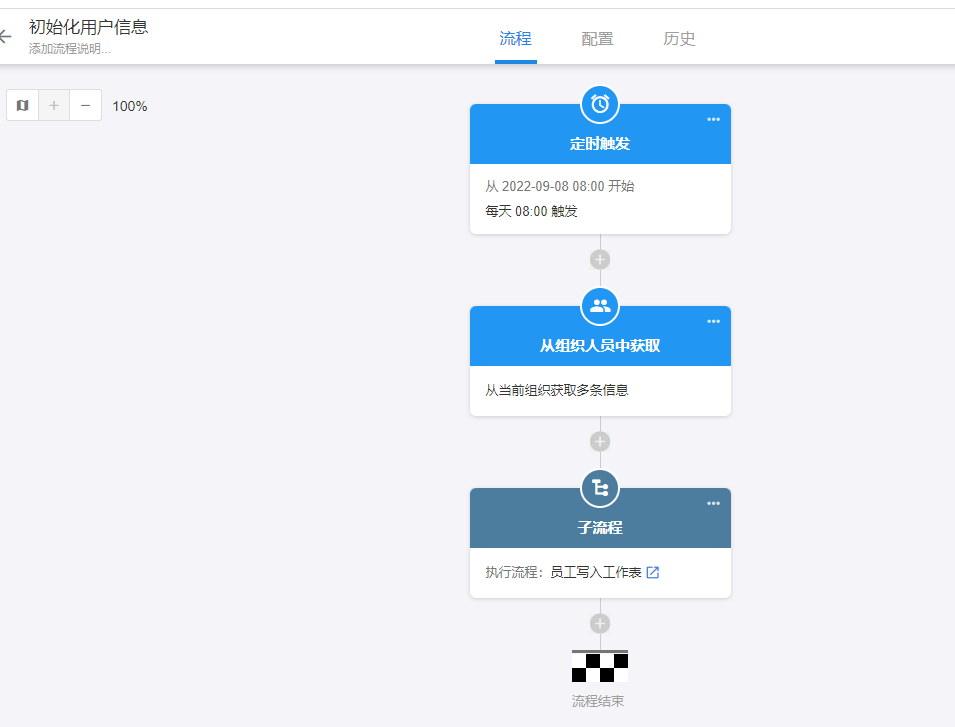Image resolution: width=955 pixels, height=727 pixels.
Task: Open more options on 子流程 node
Action: [x=713, y=503]
